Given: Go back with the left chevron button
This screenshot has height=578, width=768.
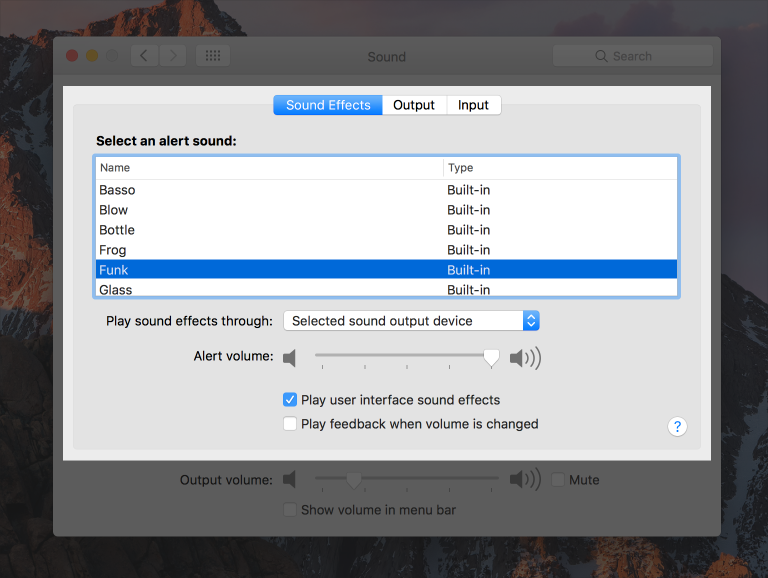Looking at the screenshot, I should click(144, 56).
